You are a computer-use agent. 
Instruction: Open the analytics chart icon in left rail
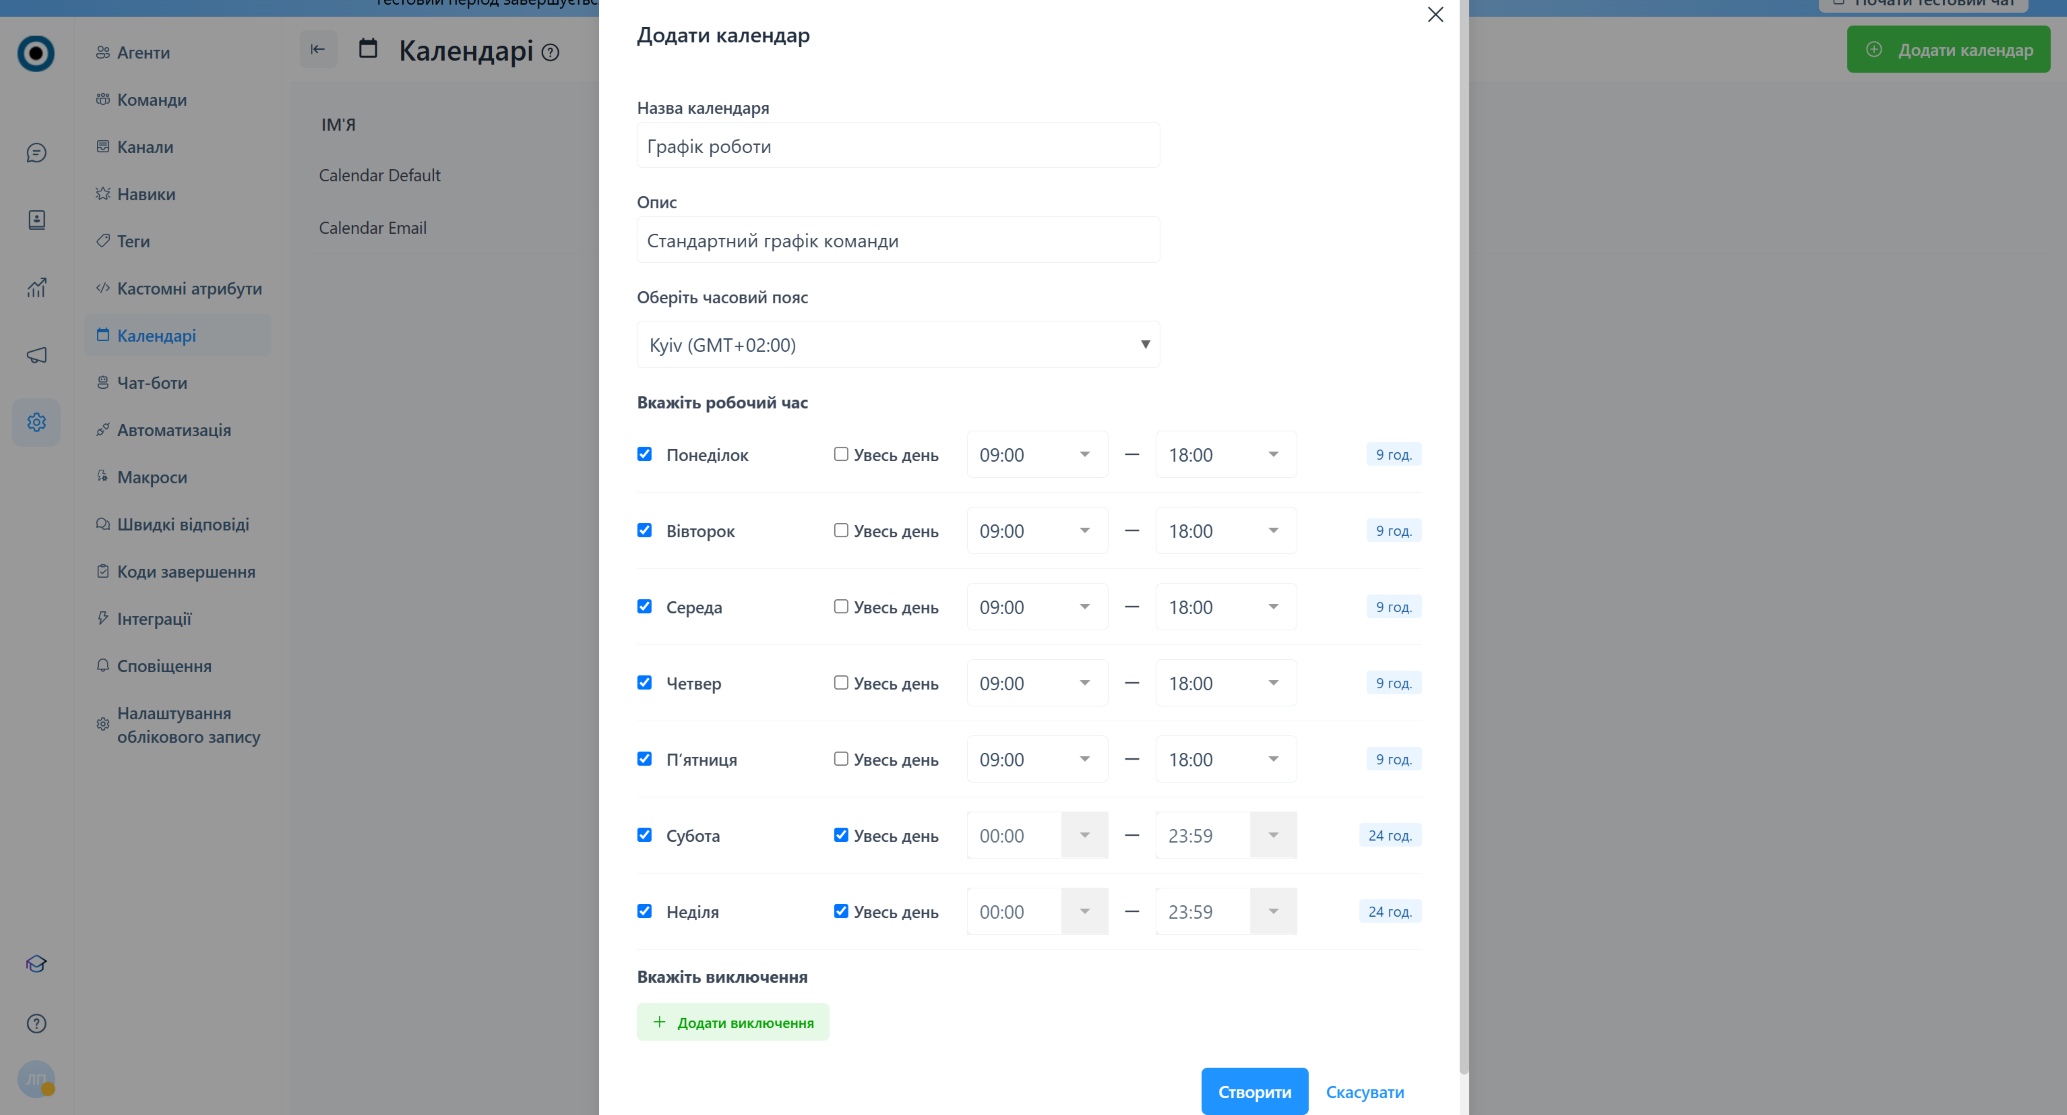pos(36,288)
